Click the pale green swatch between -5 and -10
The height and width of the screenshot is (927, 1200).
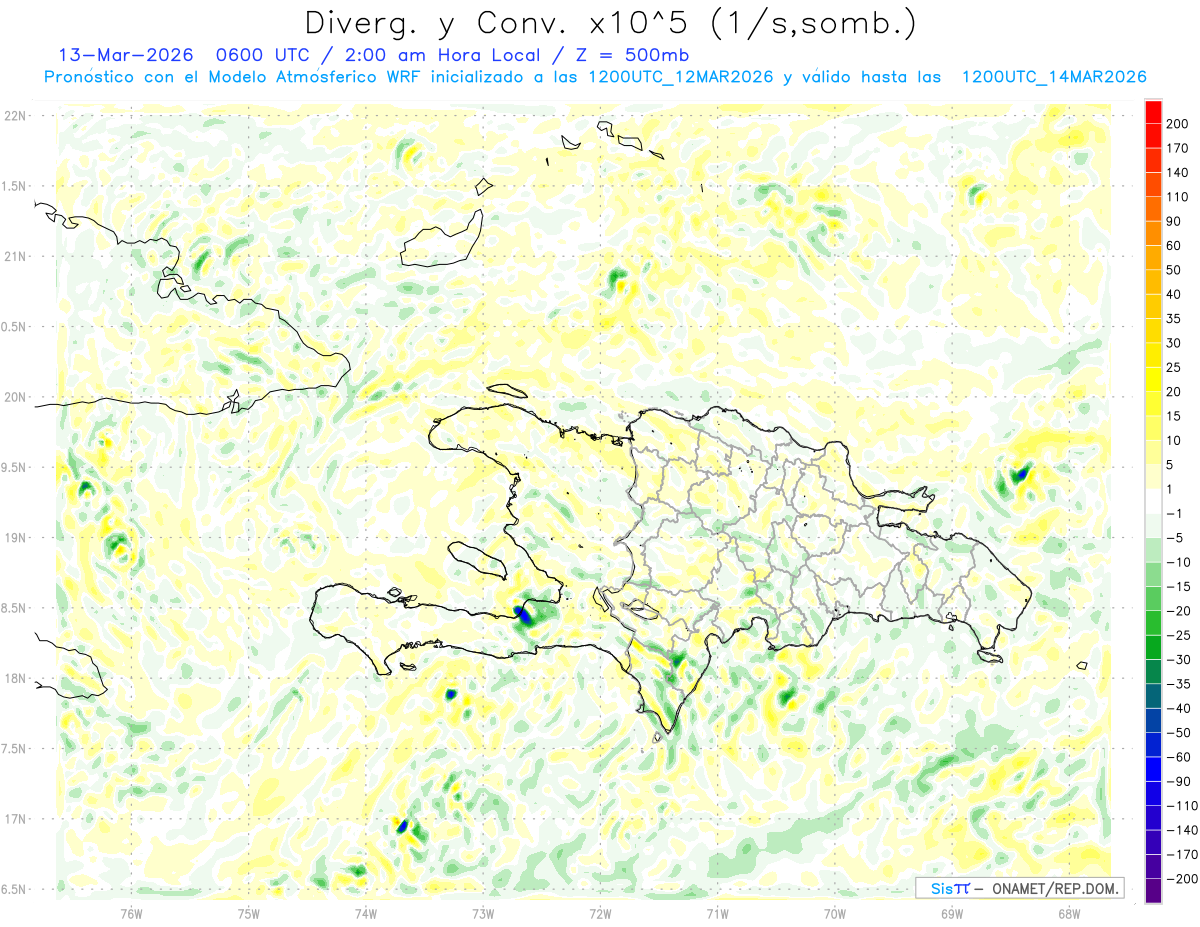[x=1153, y=550]
